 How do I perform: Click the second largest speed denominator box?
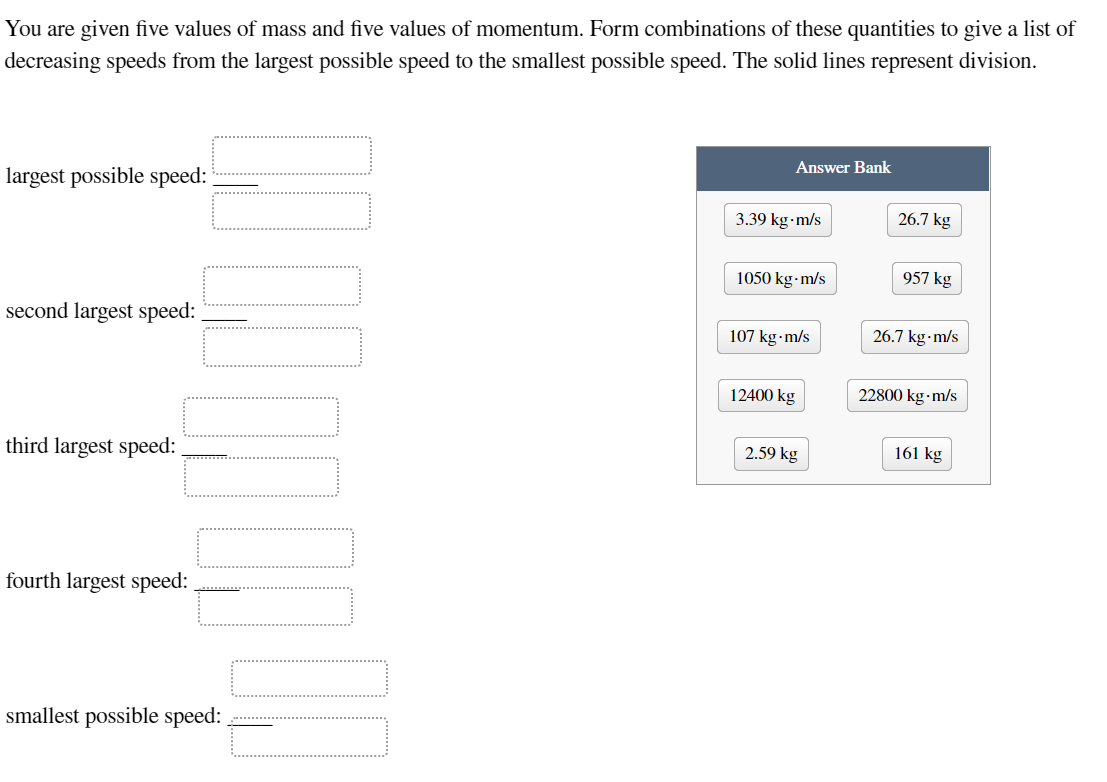[x=282, y=345]
